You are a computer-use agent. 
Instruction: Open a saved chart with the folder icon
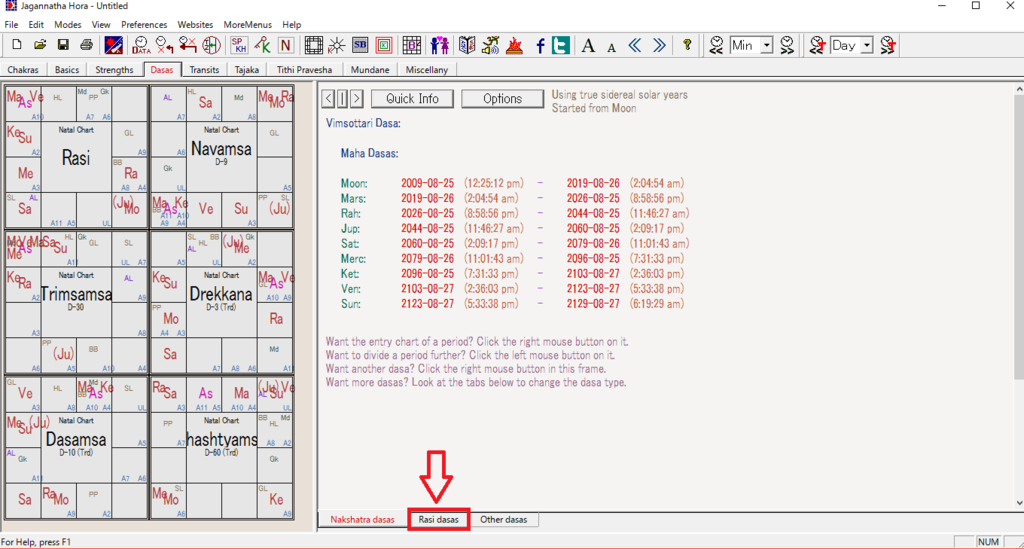[x=40, y=45]
